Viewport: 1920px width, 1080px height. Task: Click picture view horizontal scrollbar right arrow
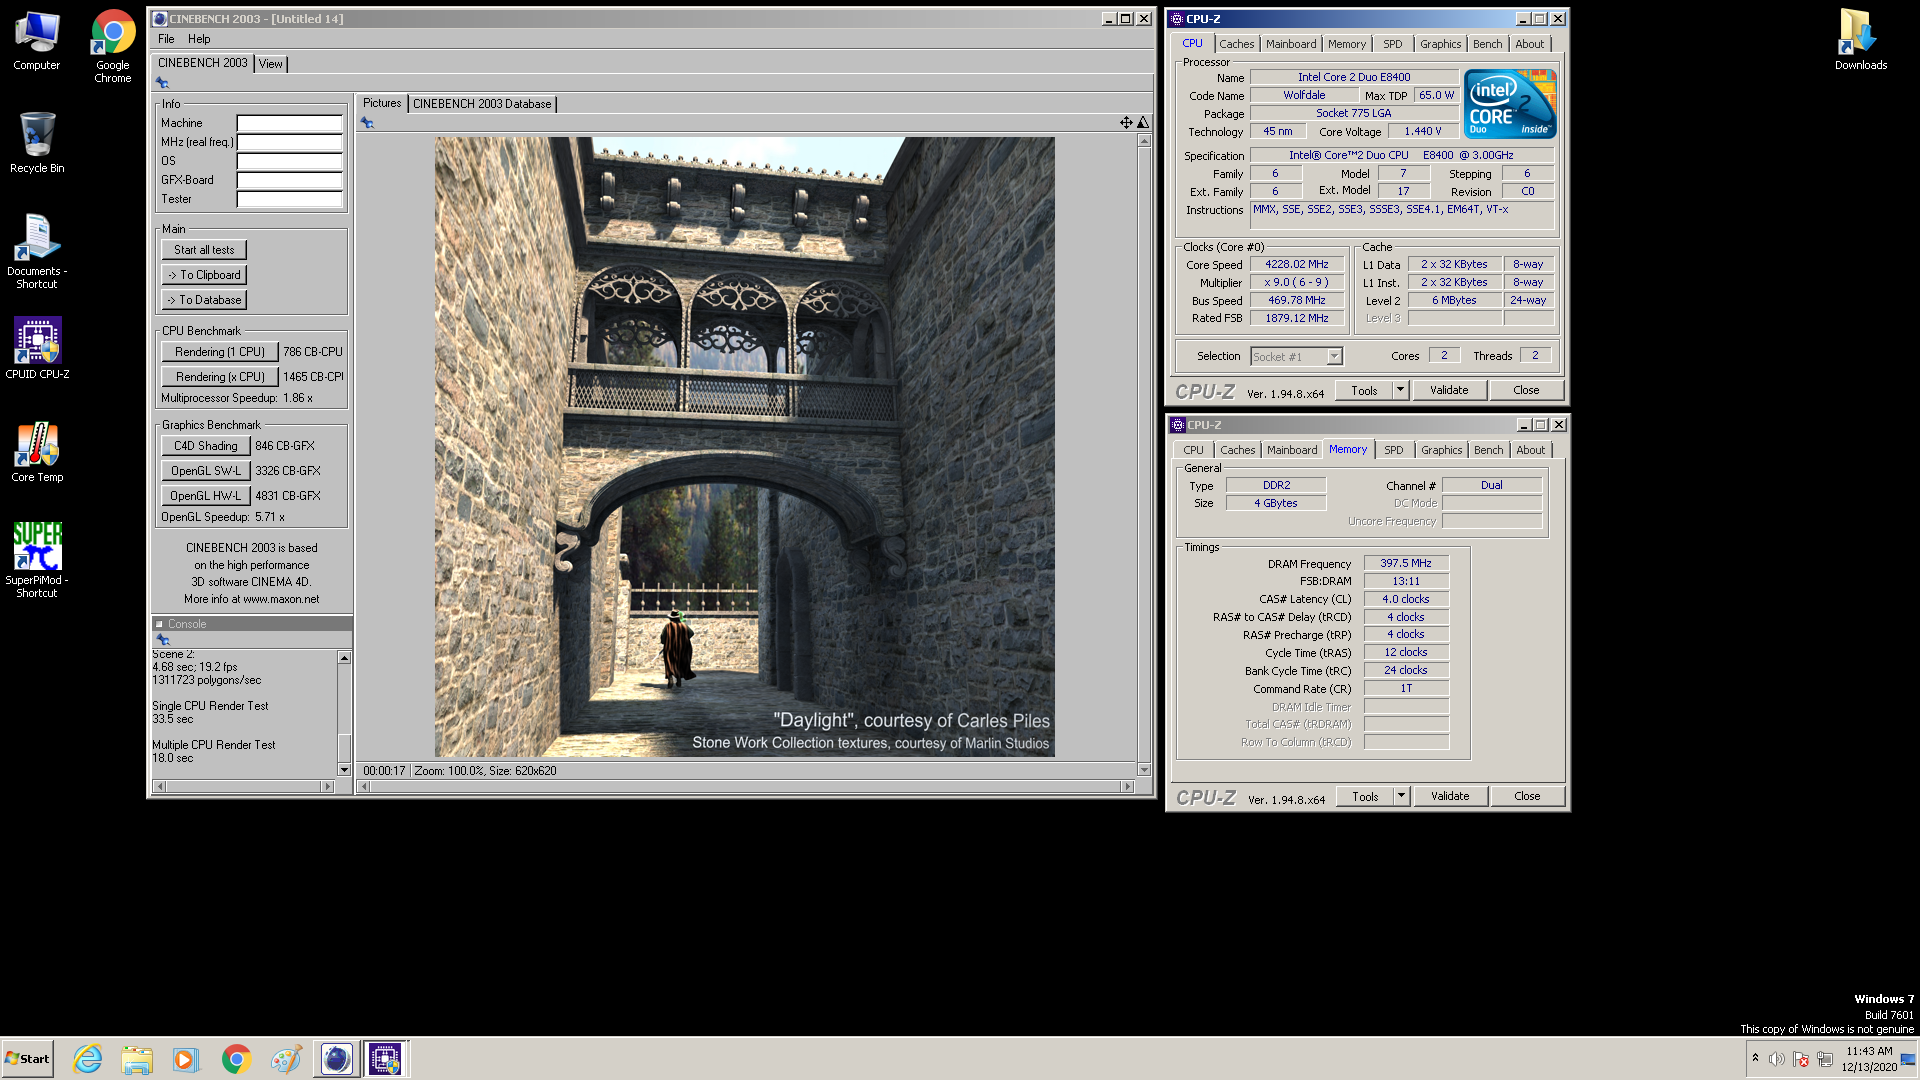point(1128,787)
